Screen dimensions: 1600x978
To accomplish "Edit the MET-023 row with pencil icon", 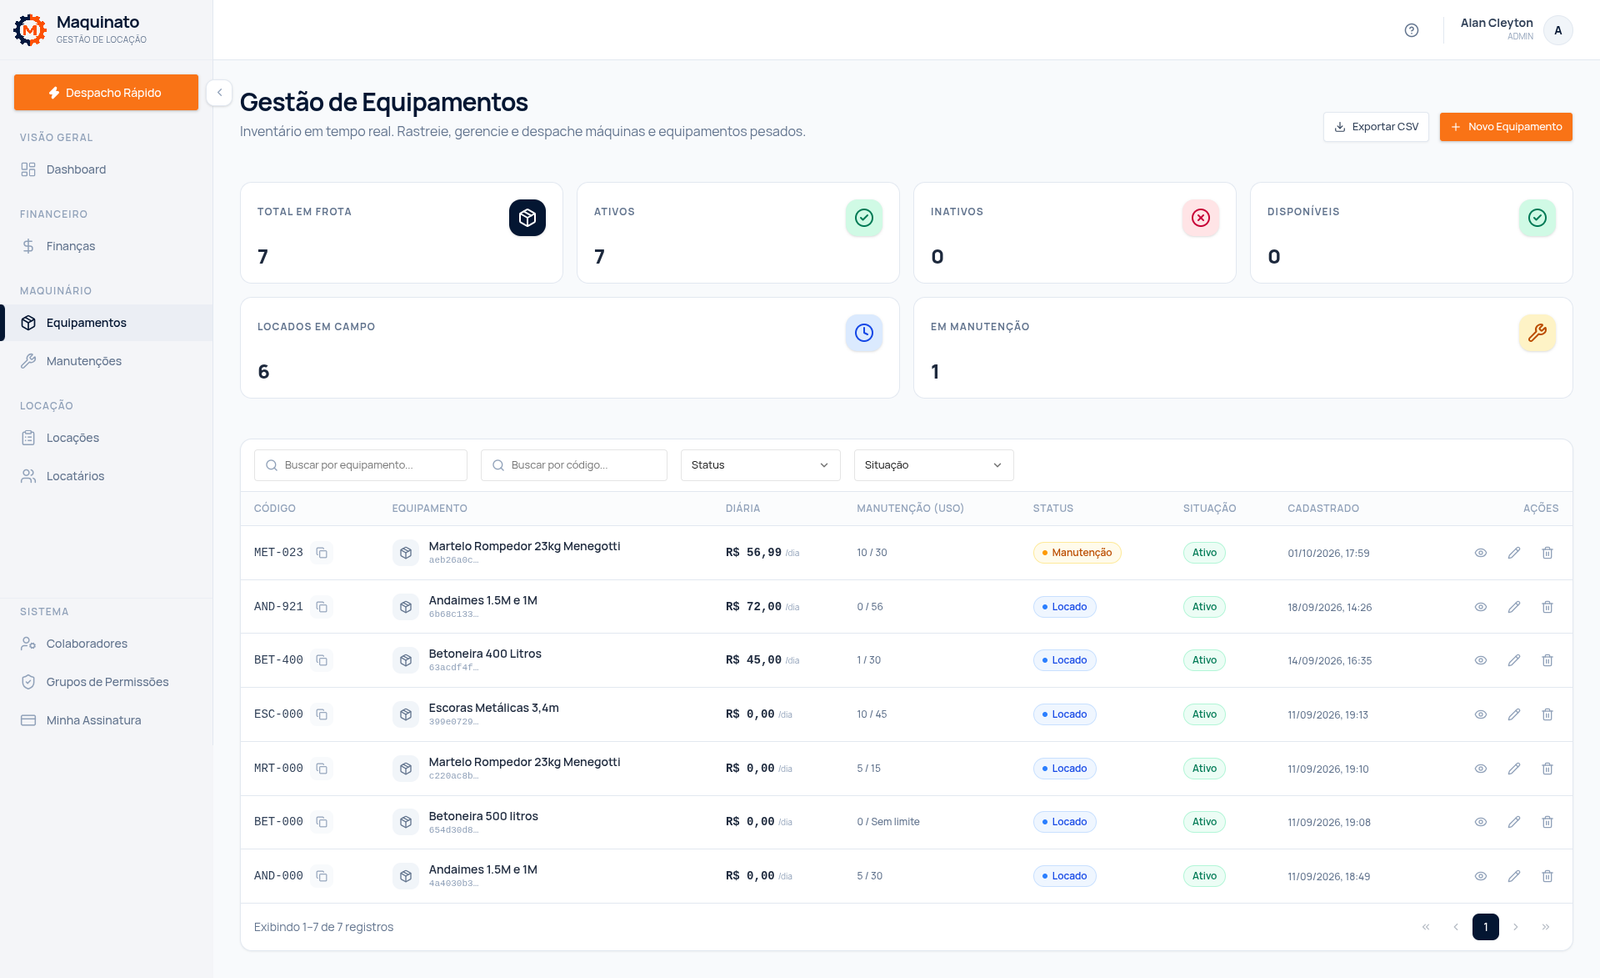I will pyautogui.click(x=1514, y=553).
